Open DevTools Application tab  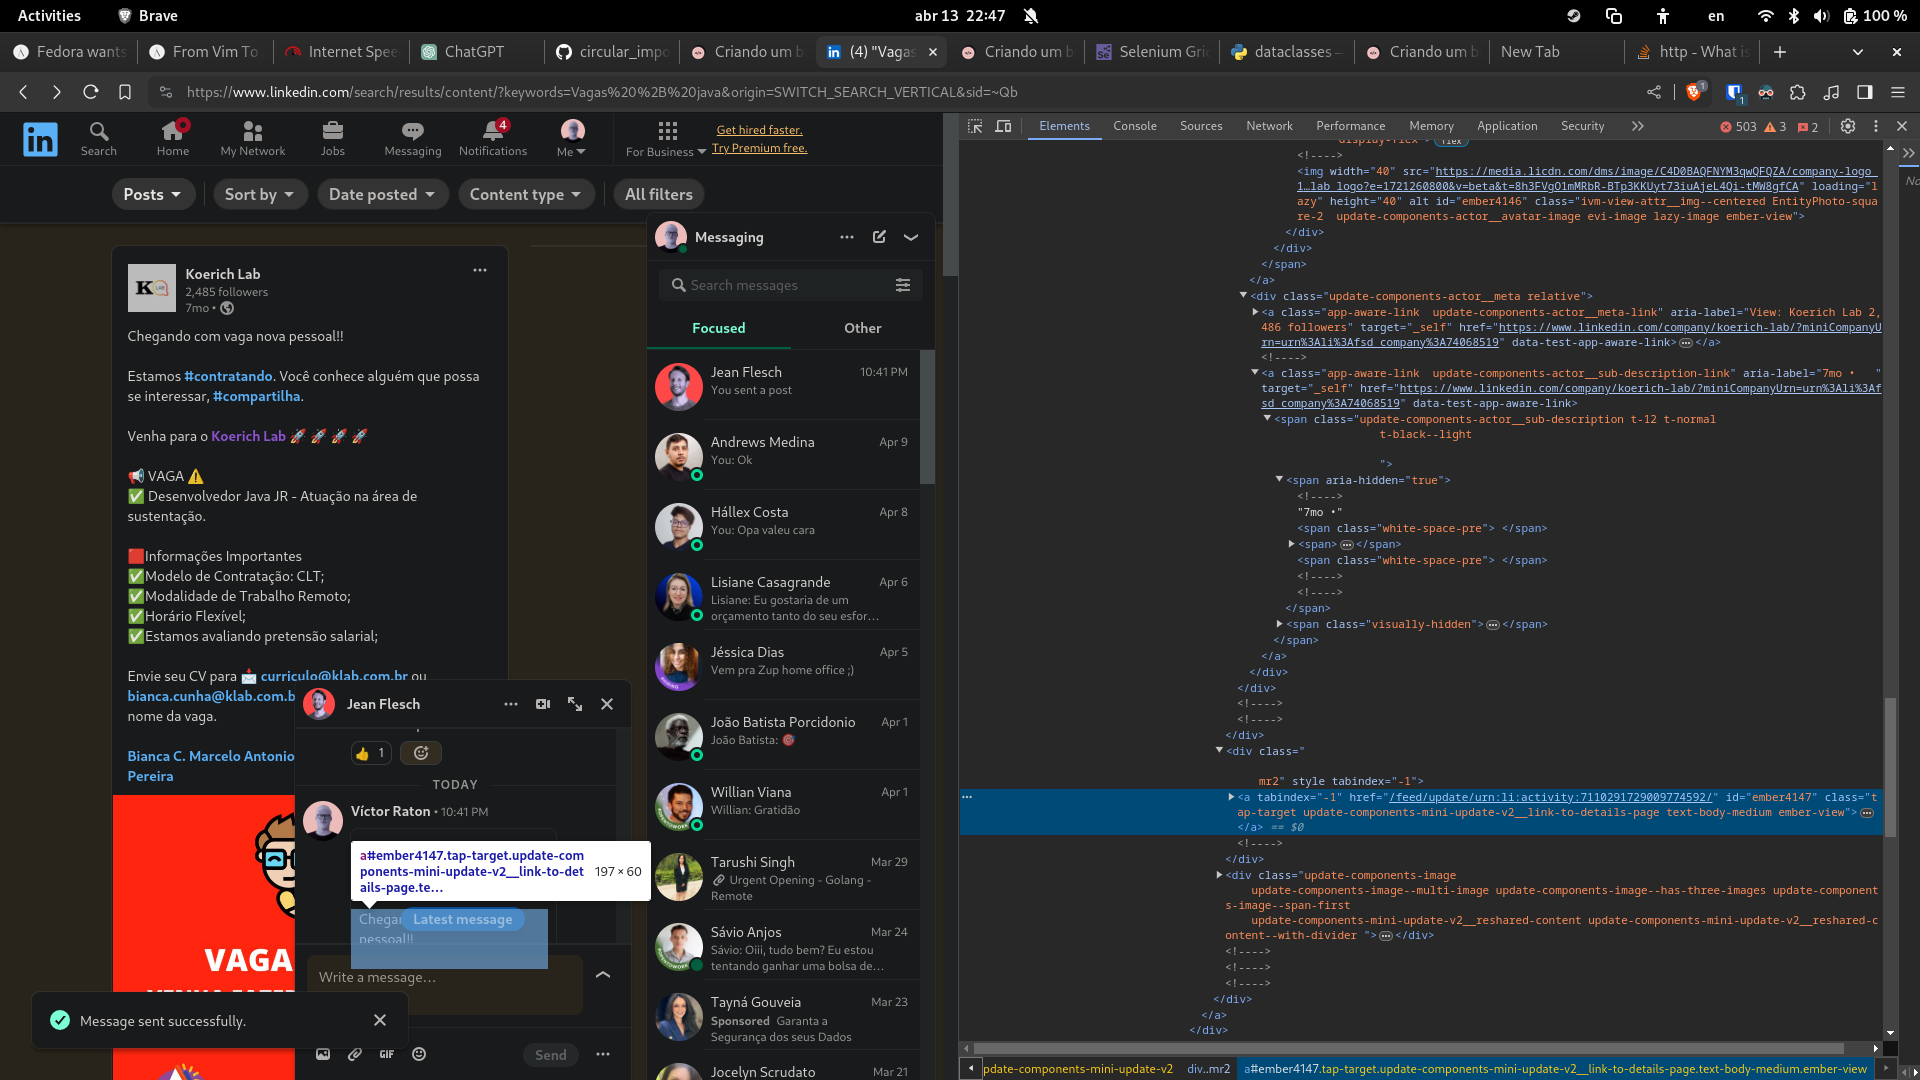tap(1507, 126)
